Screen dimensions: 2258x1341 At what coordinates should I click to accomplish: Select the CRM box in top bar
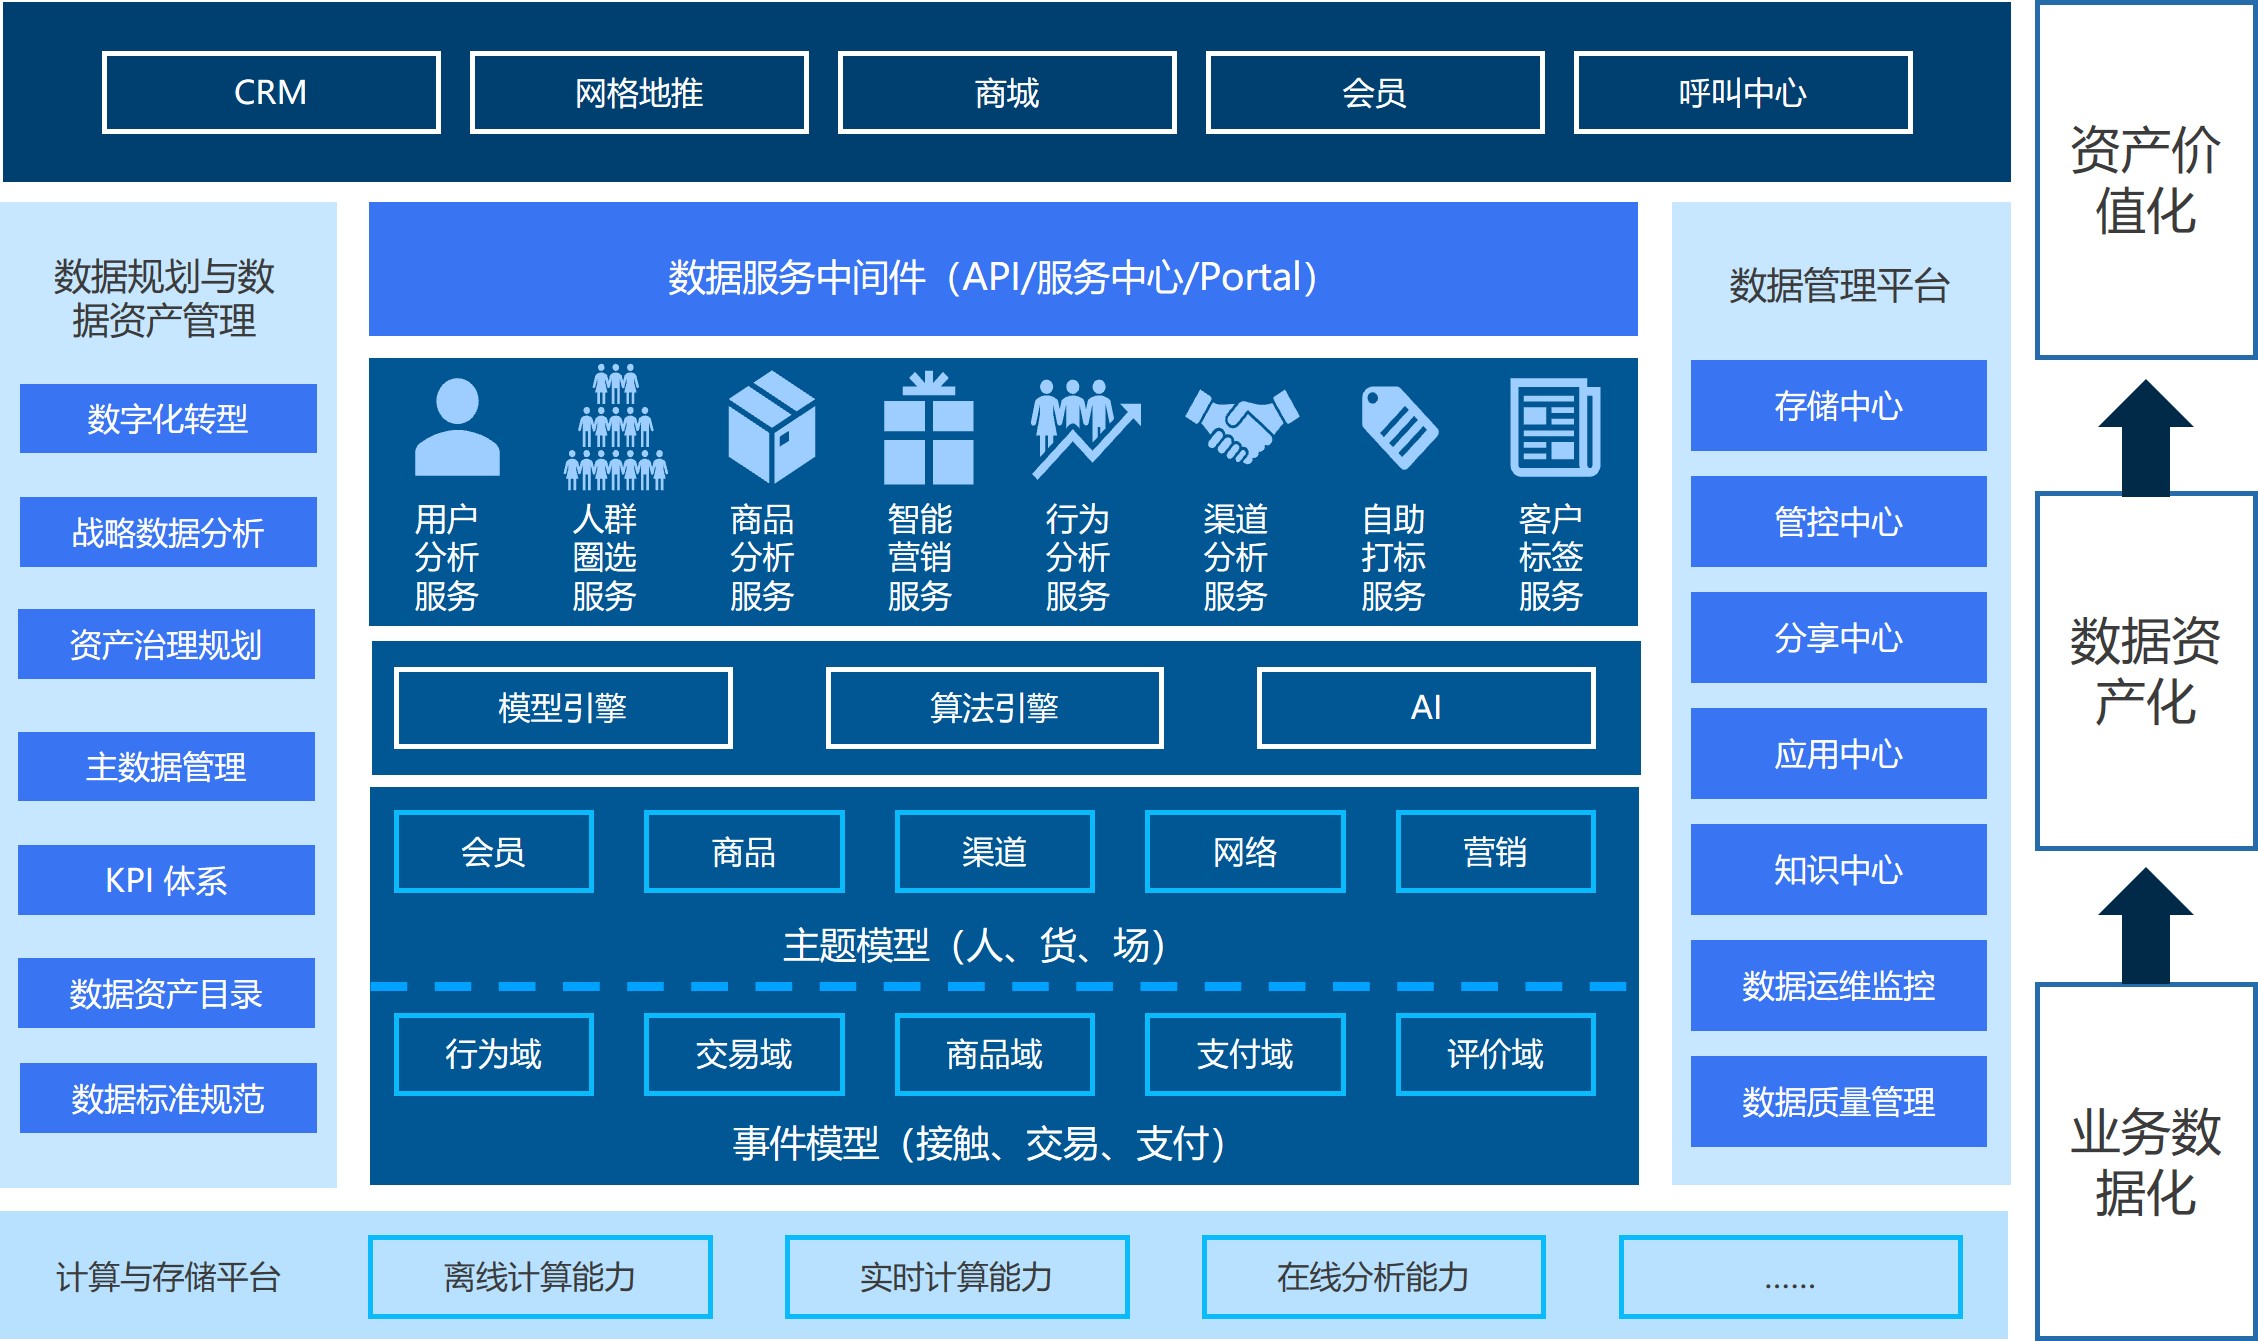pyautogui.click(x=271, y=93)
